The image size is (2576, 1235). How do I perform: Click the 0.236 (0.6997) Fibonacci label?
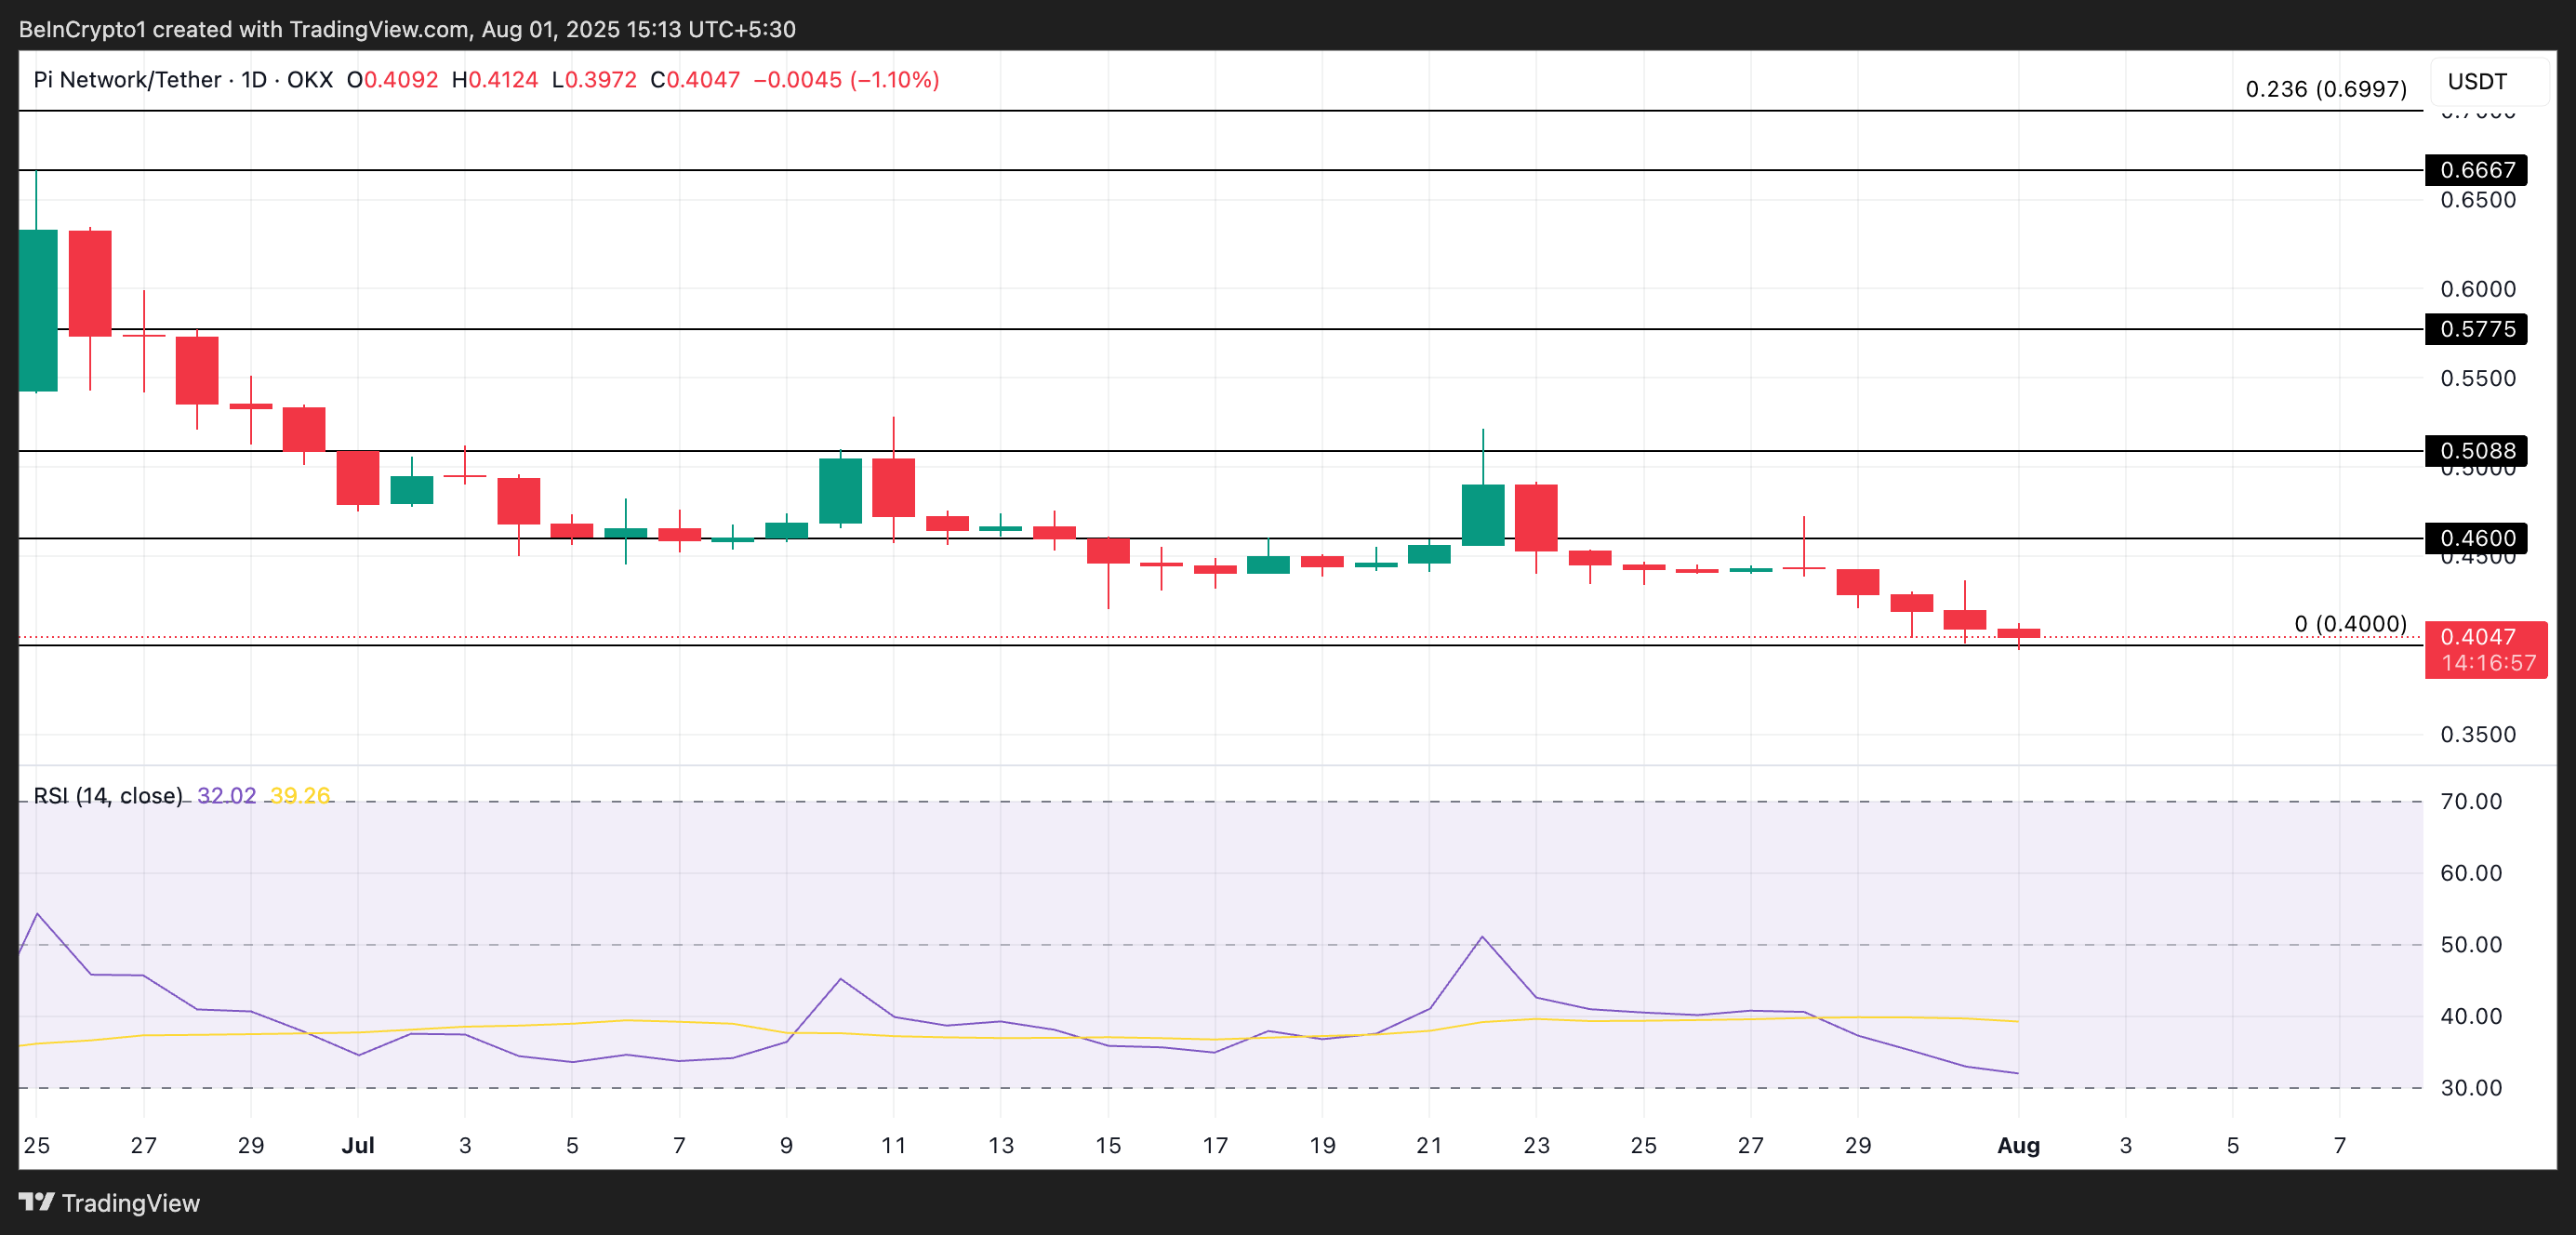tap(2325, 90)
